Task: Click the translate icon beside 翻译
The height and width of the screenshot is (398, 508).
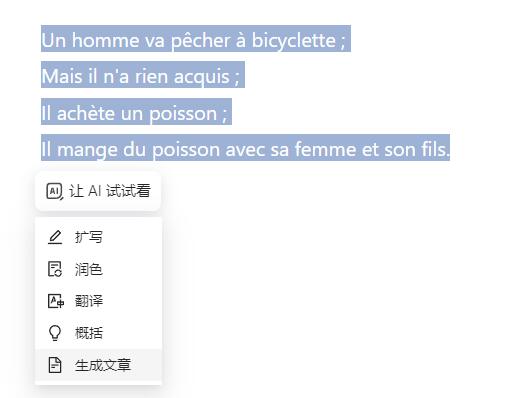Action: (56, 301)
